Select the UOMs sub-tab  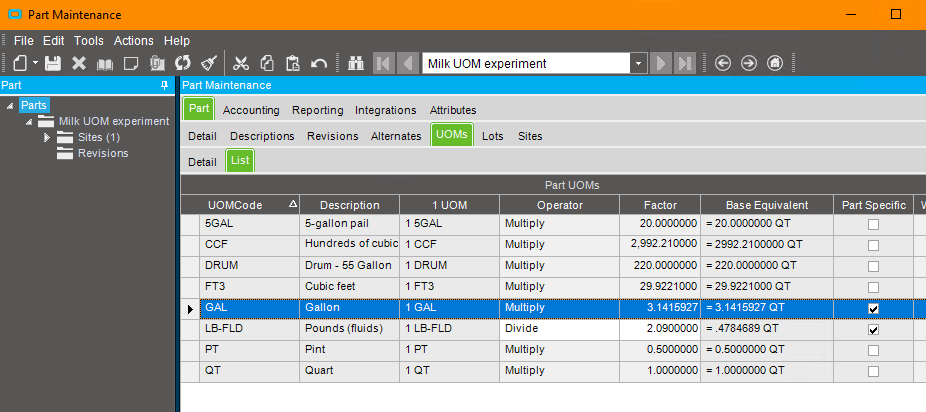click(x=452, y=135)
